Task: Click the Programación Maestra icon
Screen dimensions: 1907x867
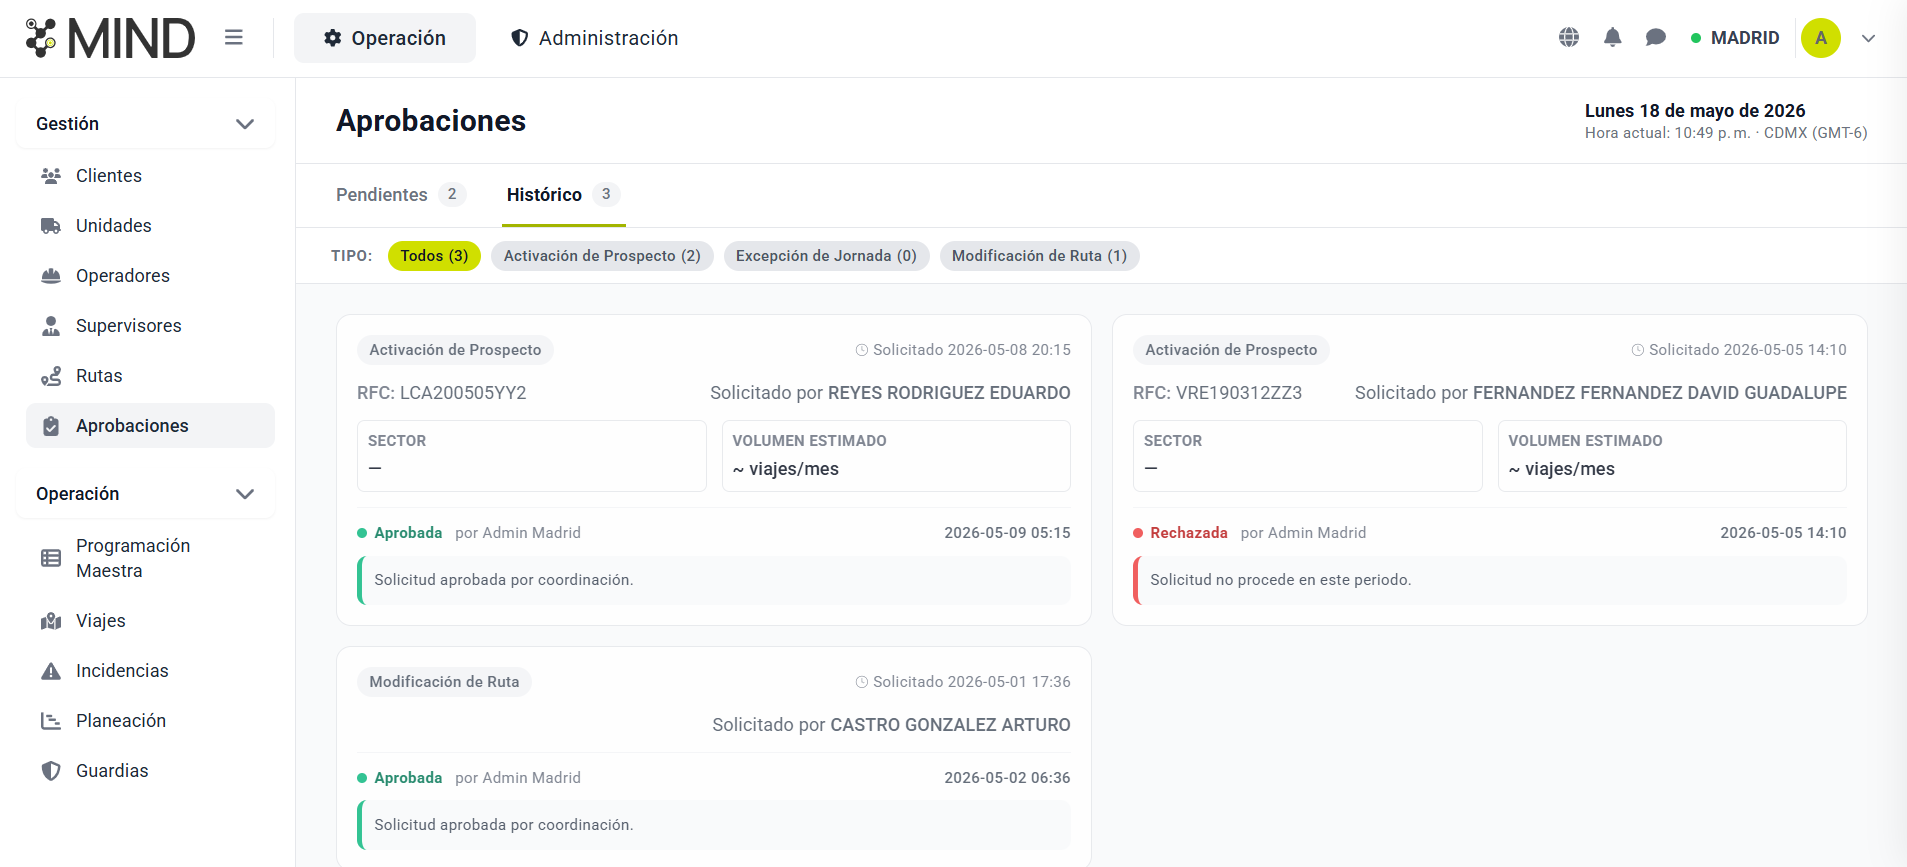Action: click(51, 558)
